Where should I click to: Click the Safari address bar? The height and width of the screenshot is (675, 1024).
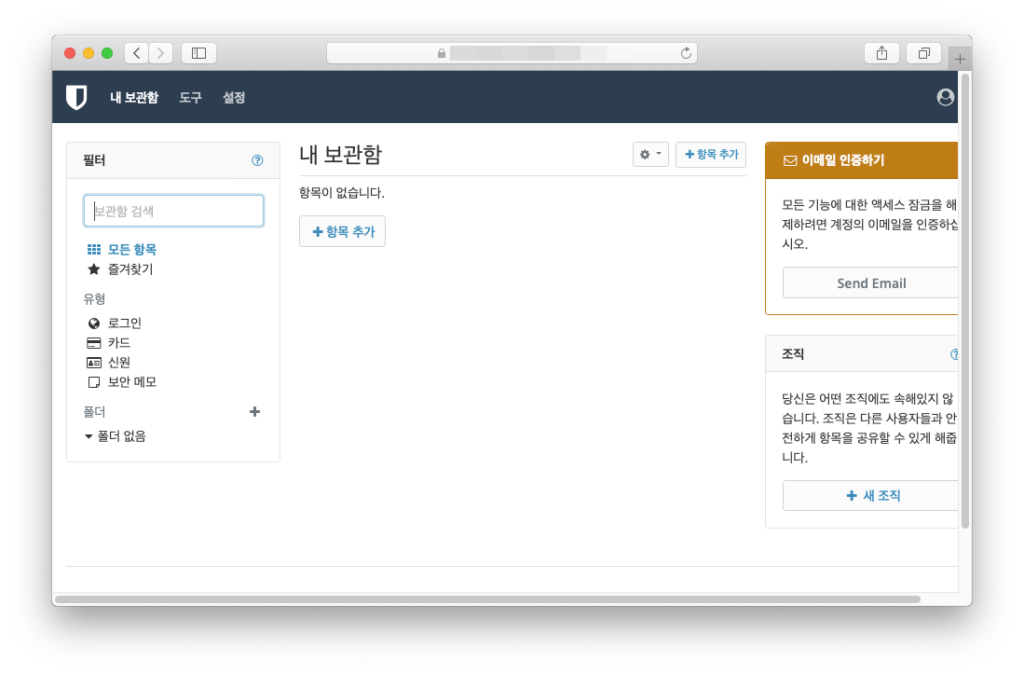[512, 54]
